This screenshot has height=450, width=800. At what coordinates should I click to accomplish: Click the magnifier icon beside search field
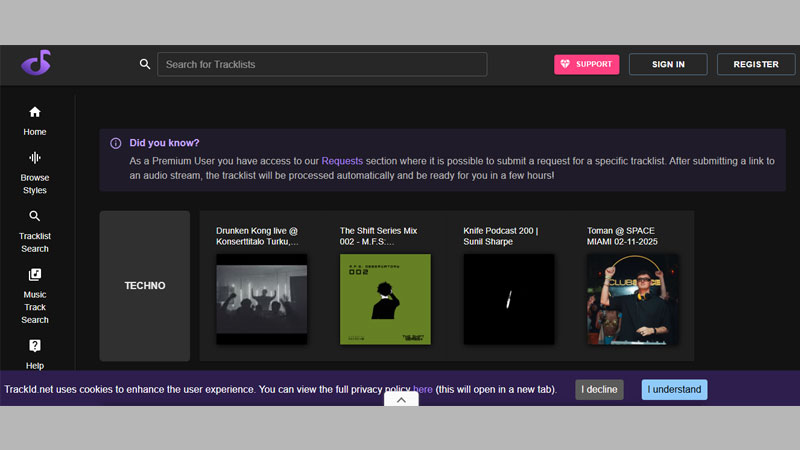pyautogui.click(x=145, y=64)
